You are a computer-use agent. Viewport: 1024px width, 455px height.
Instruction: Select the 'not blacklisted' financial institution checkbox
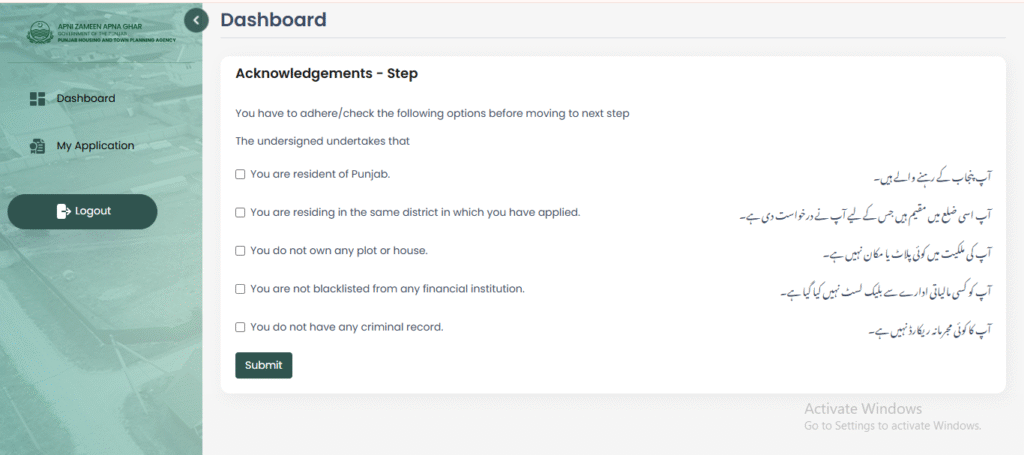pyautogui.click(x=240, y=289)
